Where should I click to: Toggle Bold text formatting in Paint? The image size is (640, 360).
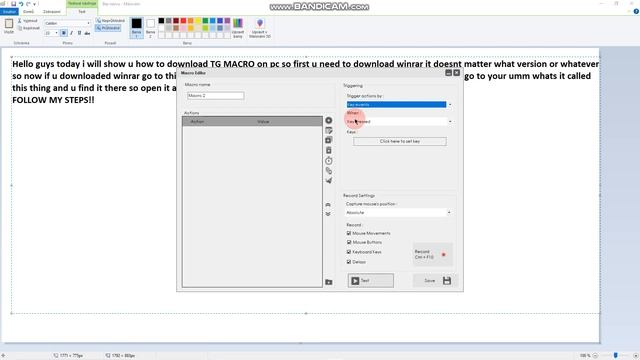(x=64, y=33)
